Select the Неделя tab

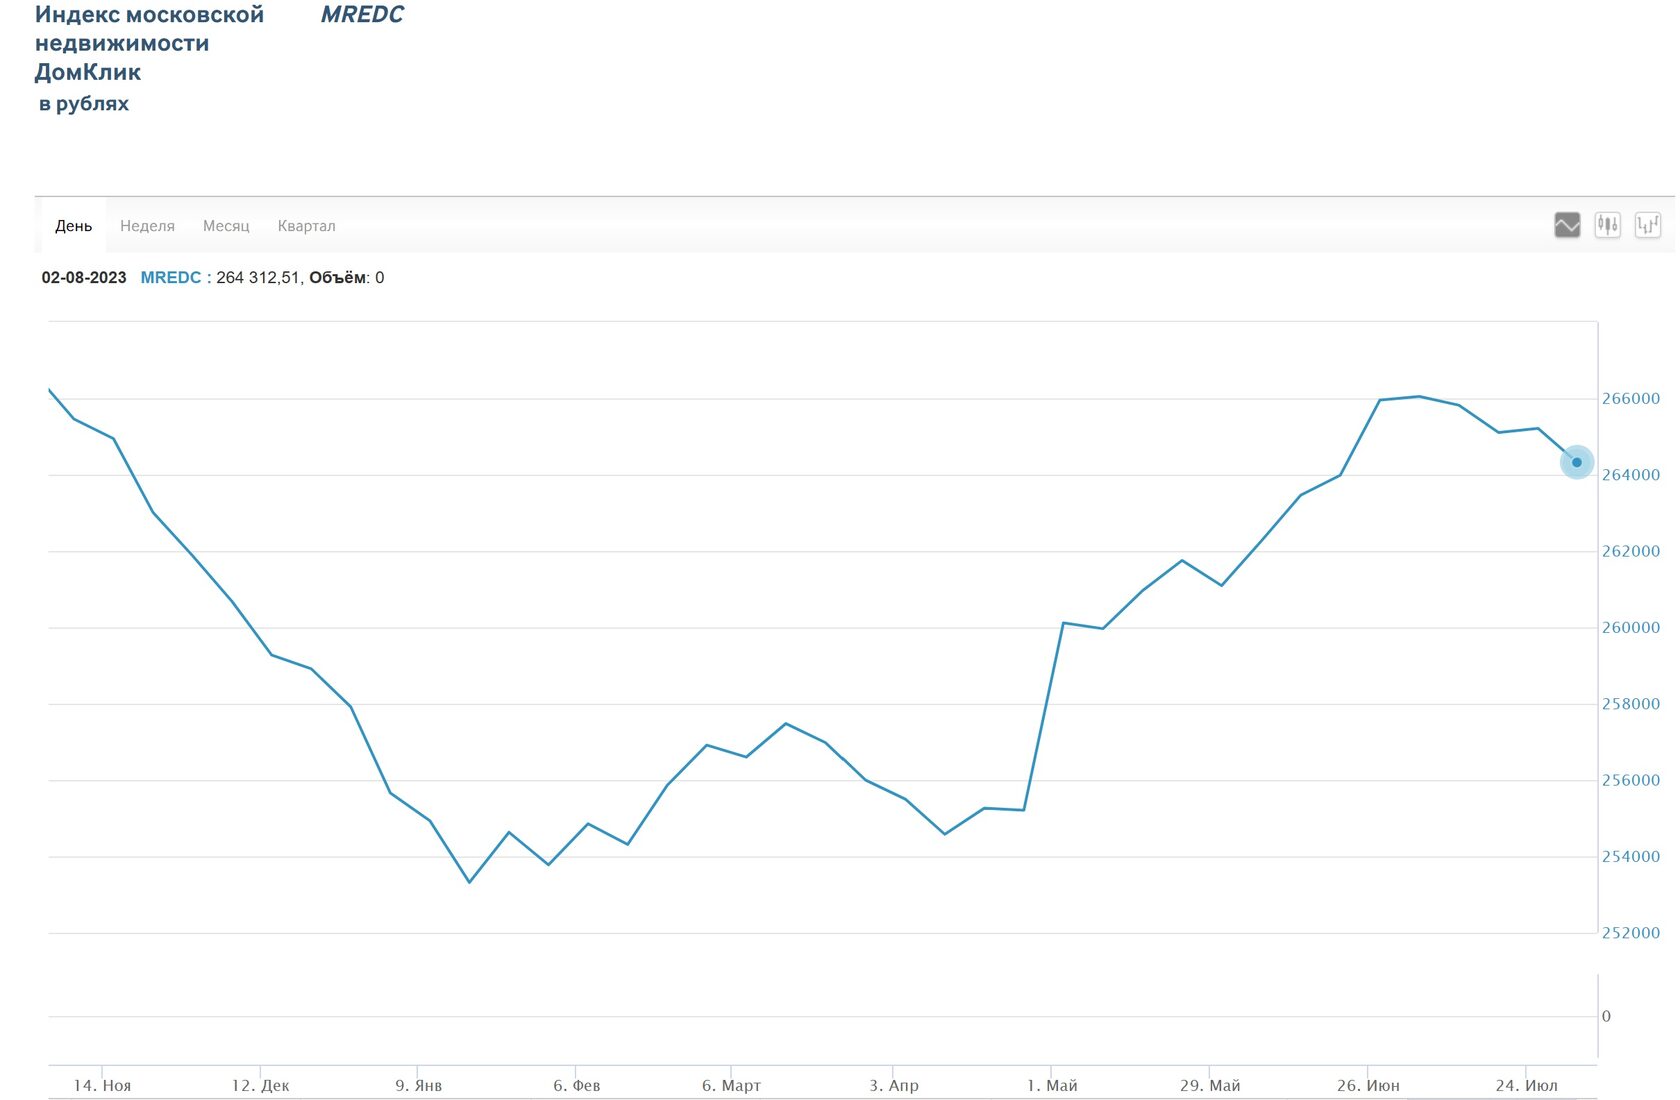click(x=147, y=226)
